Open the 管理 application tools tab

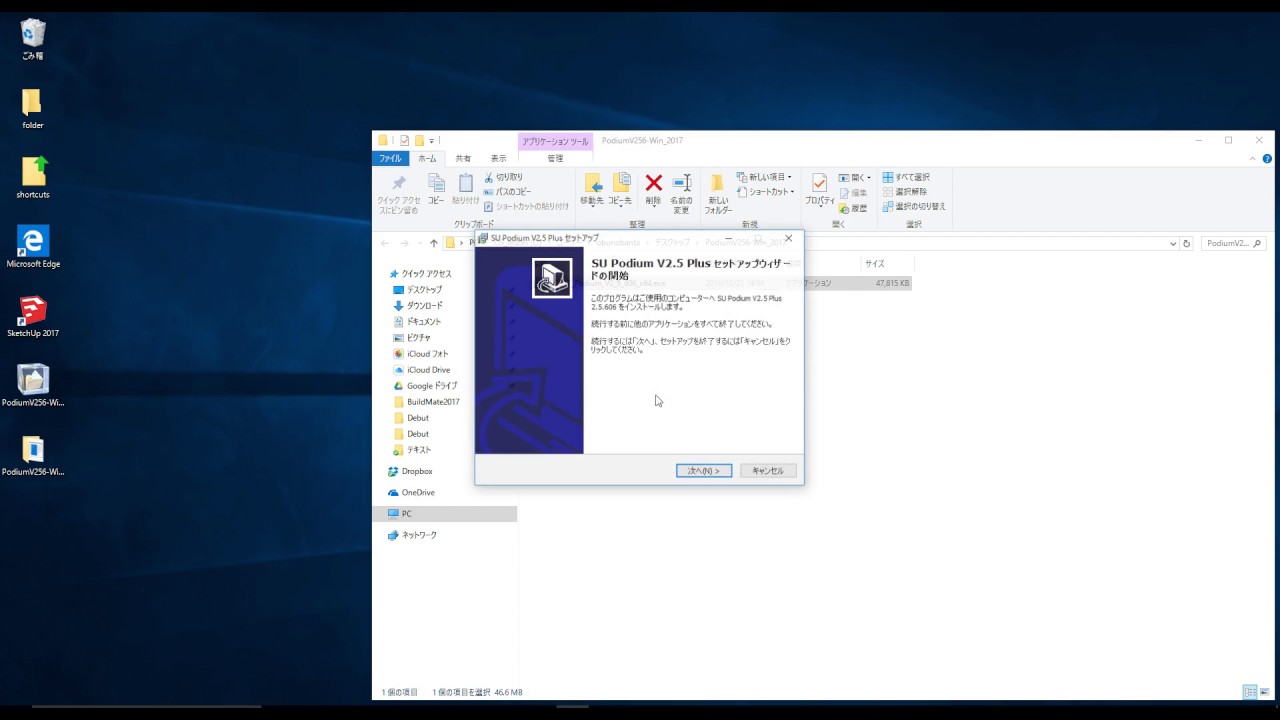click(555, 158)
